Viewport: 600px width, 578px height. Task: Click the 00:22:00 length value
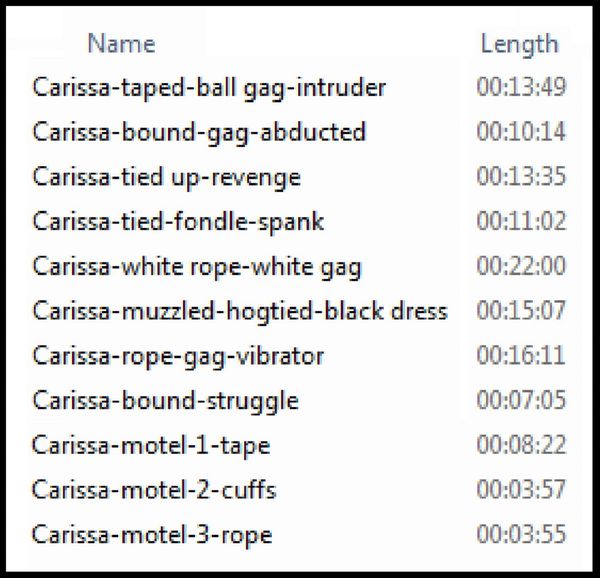(x=521, y=266)
